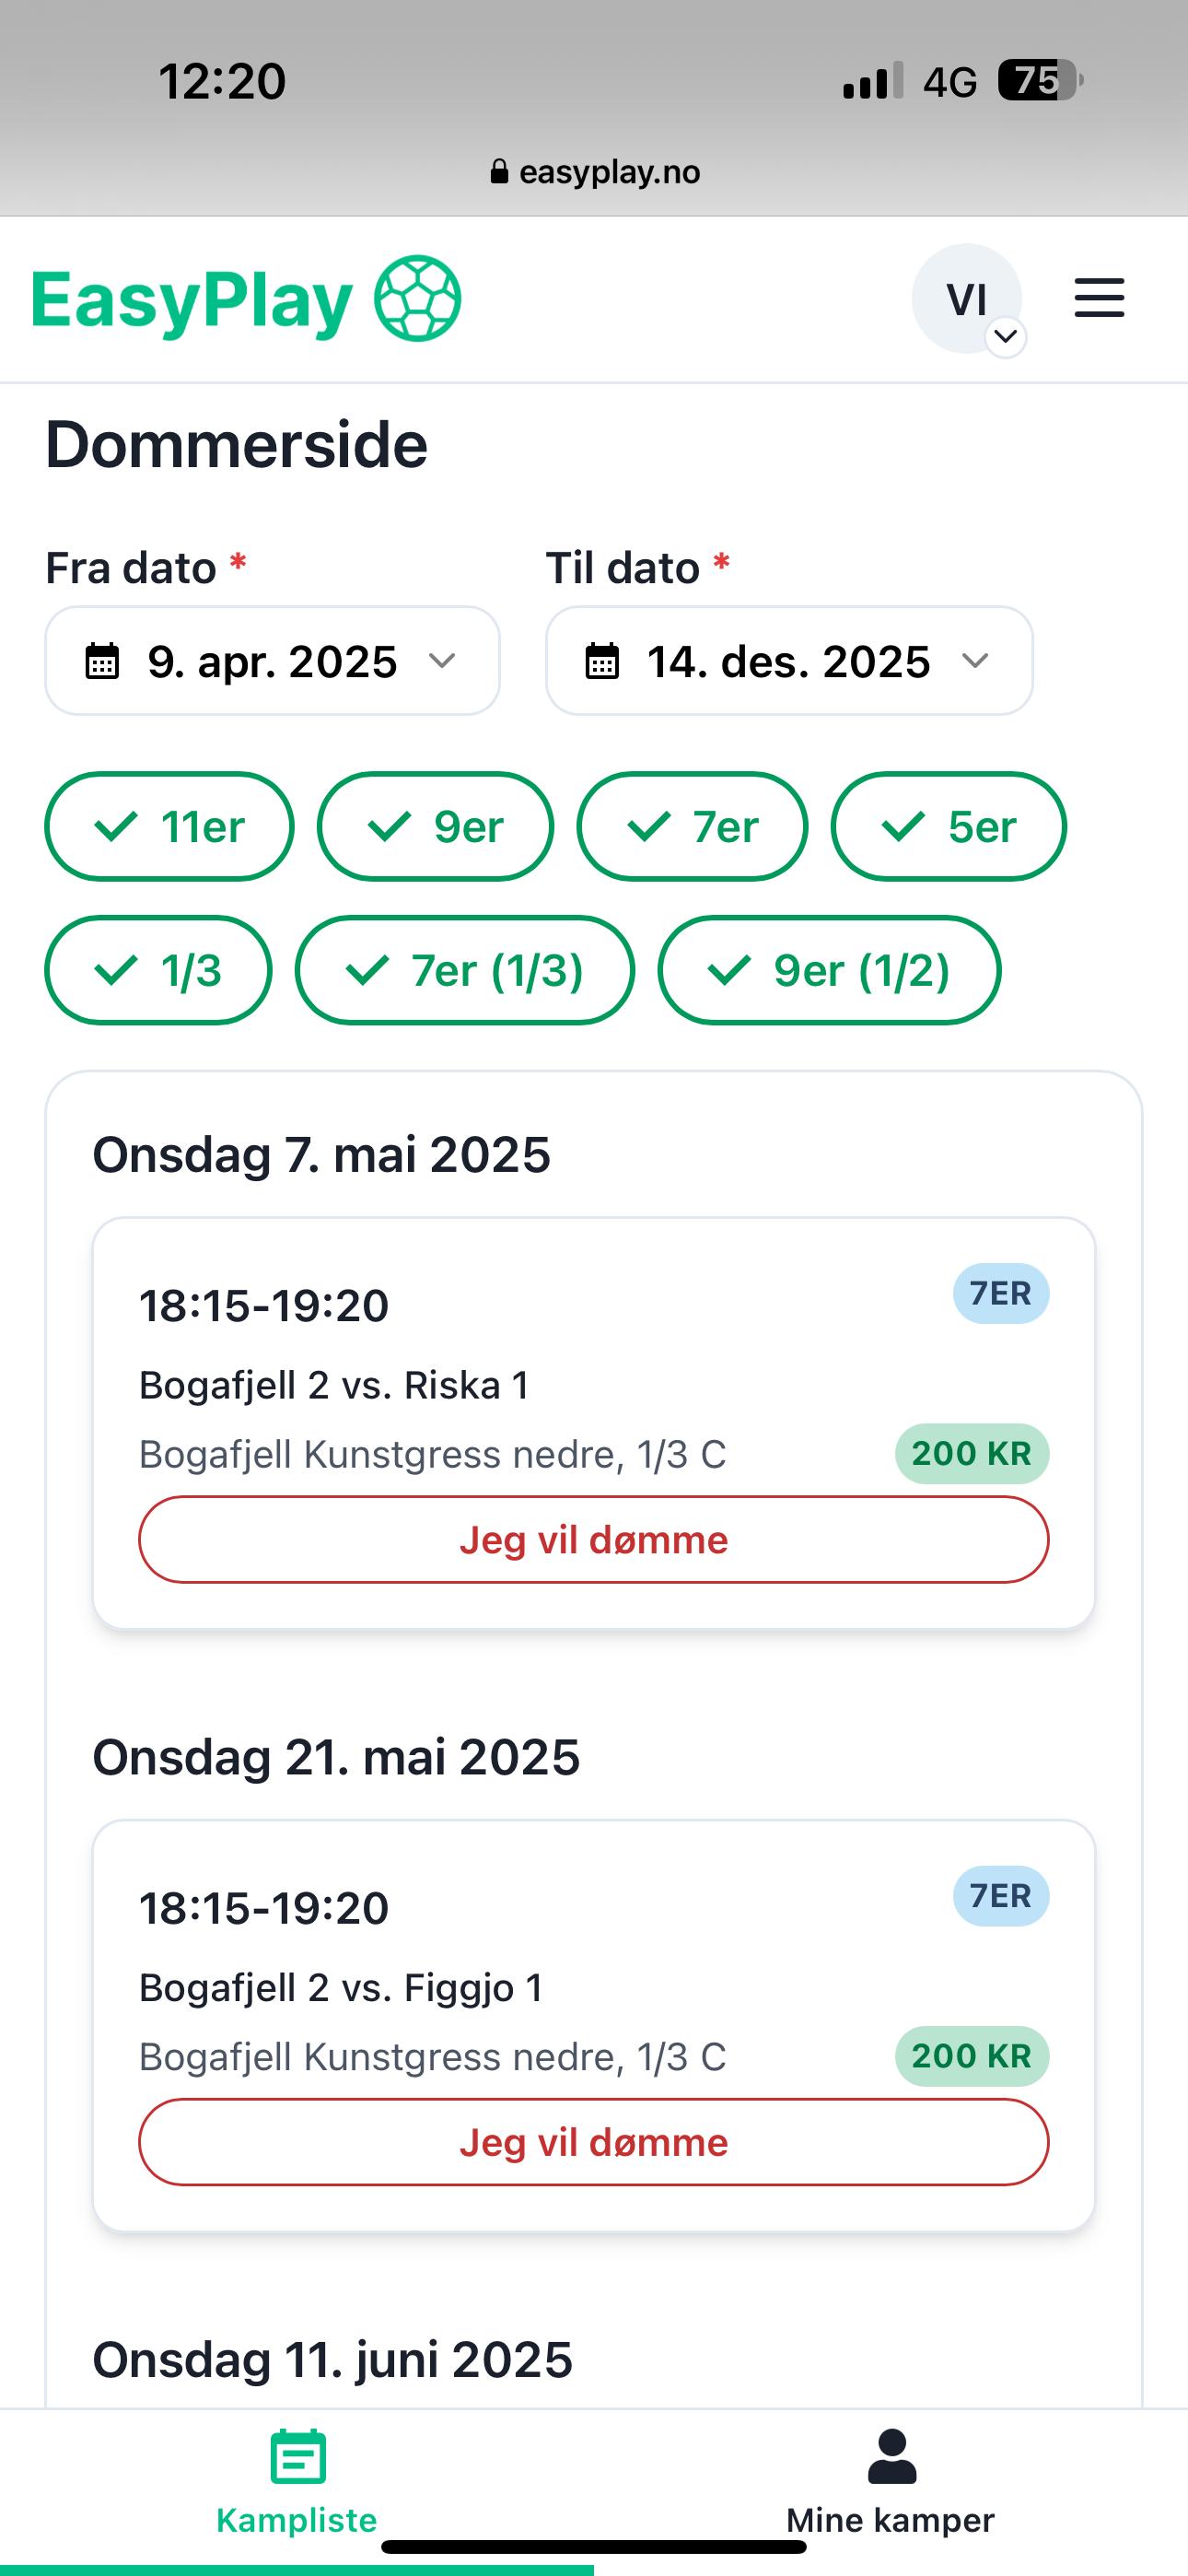Select the Kampliste tab label
This screenshot has width=1188, height=2576.
coord(297,2520)
